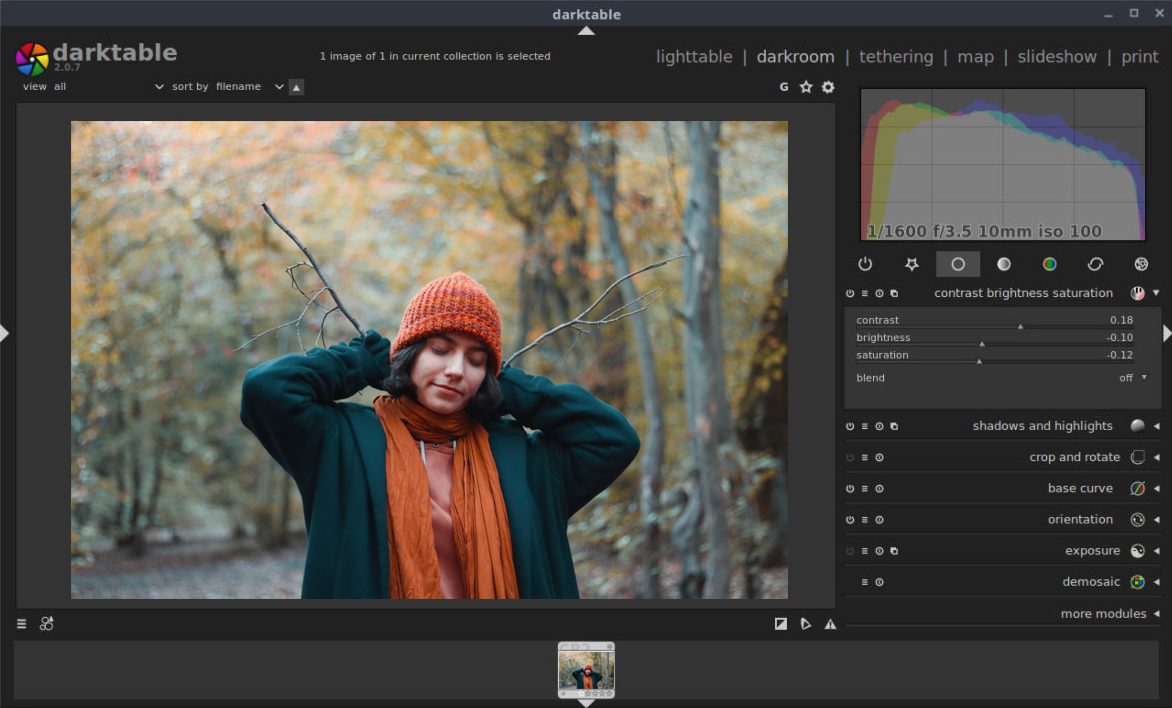The height and width of the screenshot is (708, 1172).
Task: Select the tone module group icon
Action: pyautogui.click(x=1004, y=264)
